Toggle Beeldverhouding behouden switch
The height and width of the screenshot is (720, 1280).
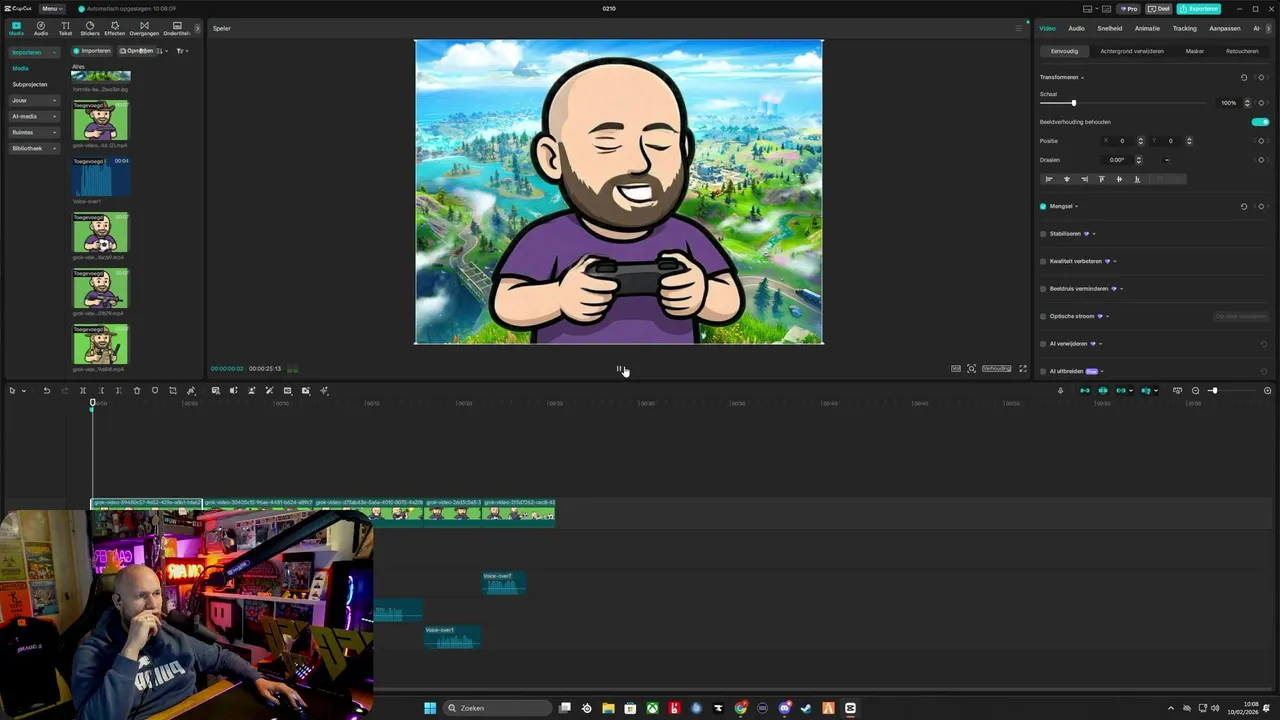click(1260, 122)
